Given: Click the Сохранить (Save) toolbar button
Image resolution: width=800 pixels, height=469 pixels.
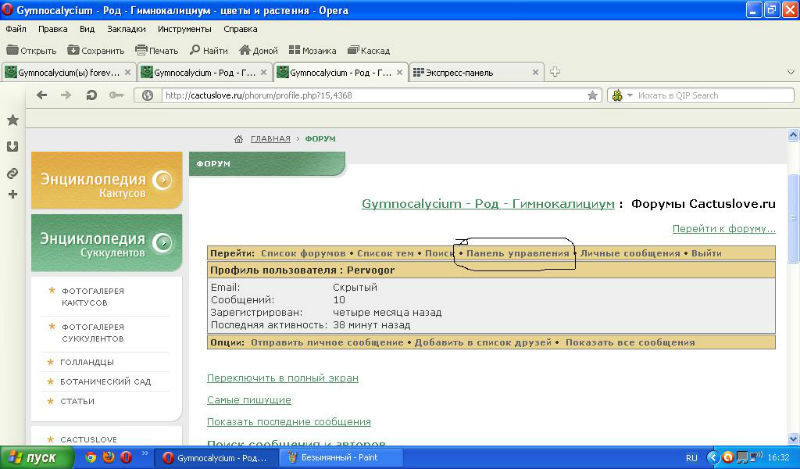Looking at the screenshot, I should (x=94, y=50).
